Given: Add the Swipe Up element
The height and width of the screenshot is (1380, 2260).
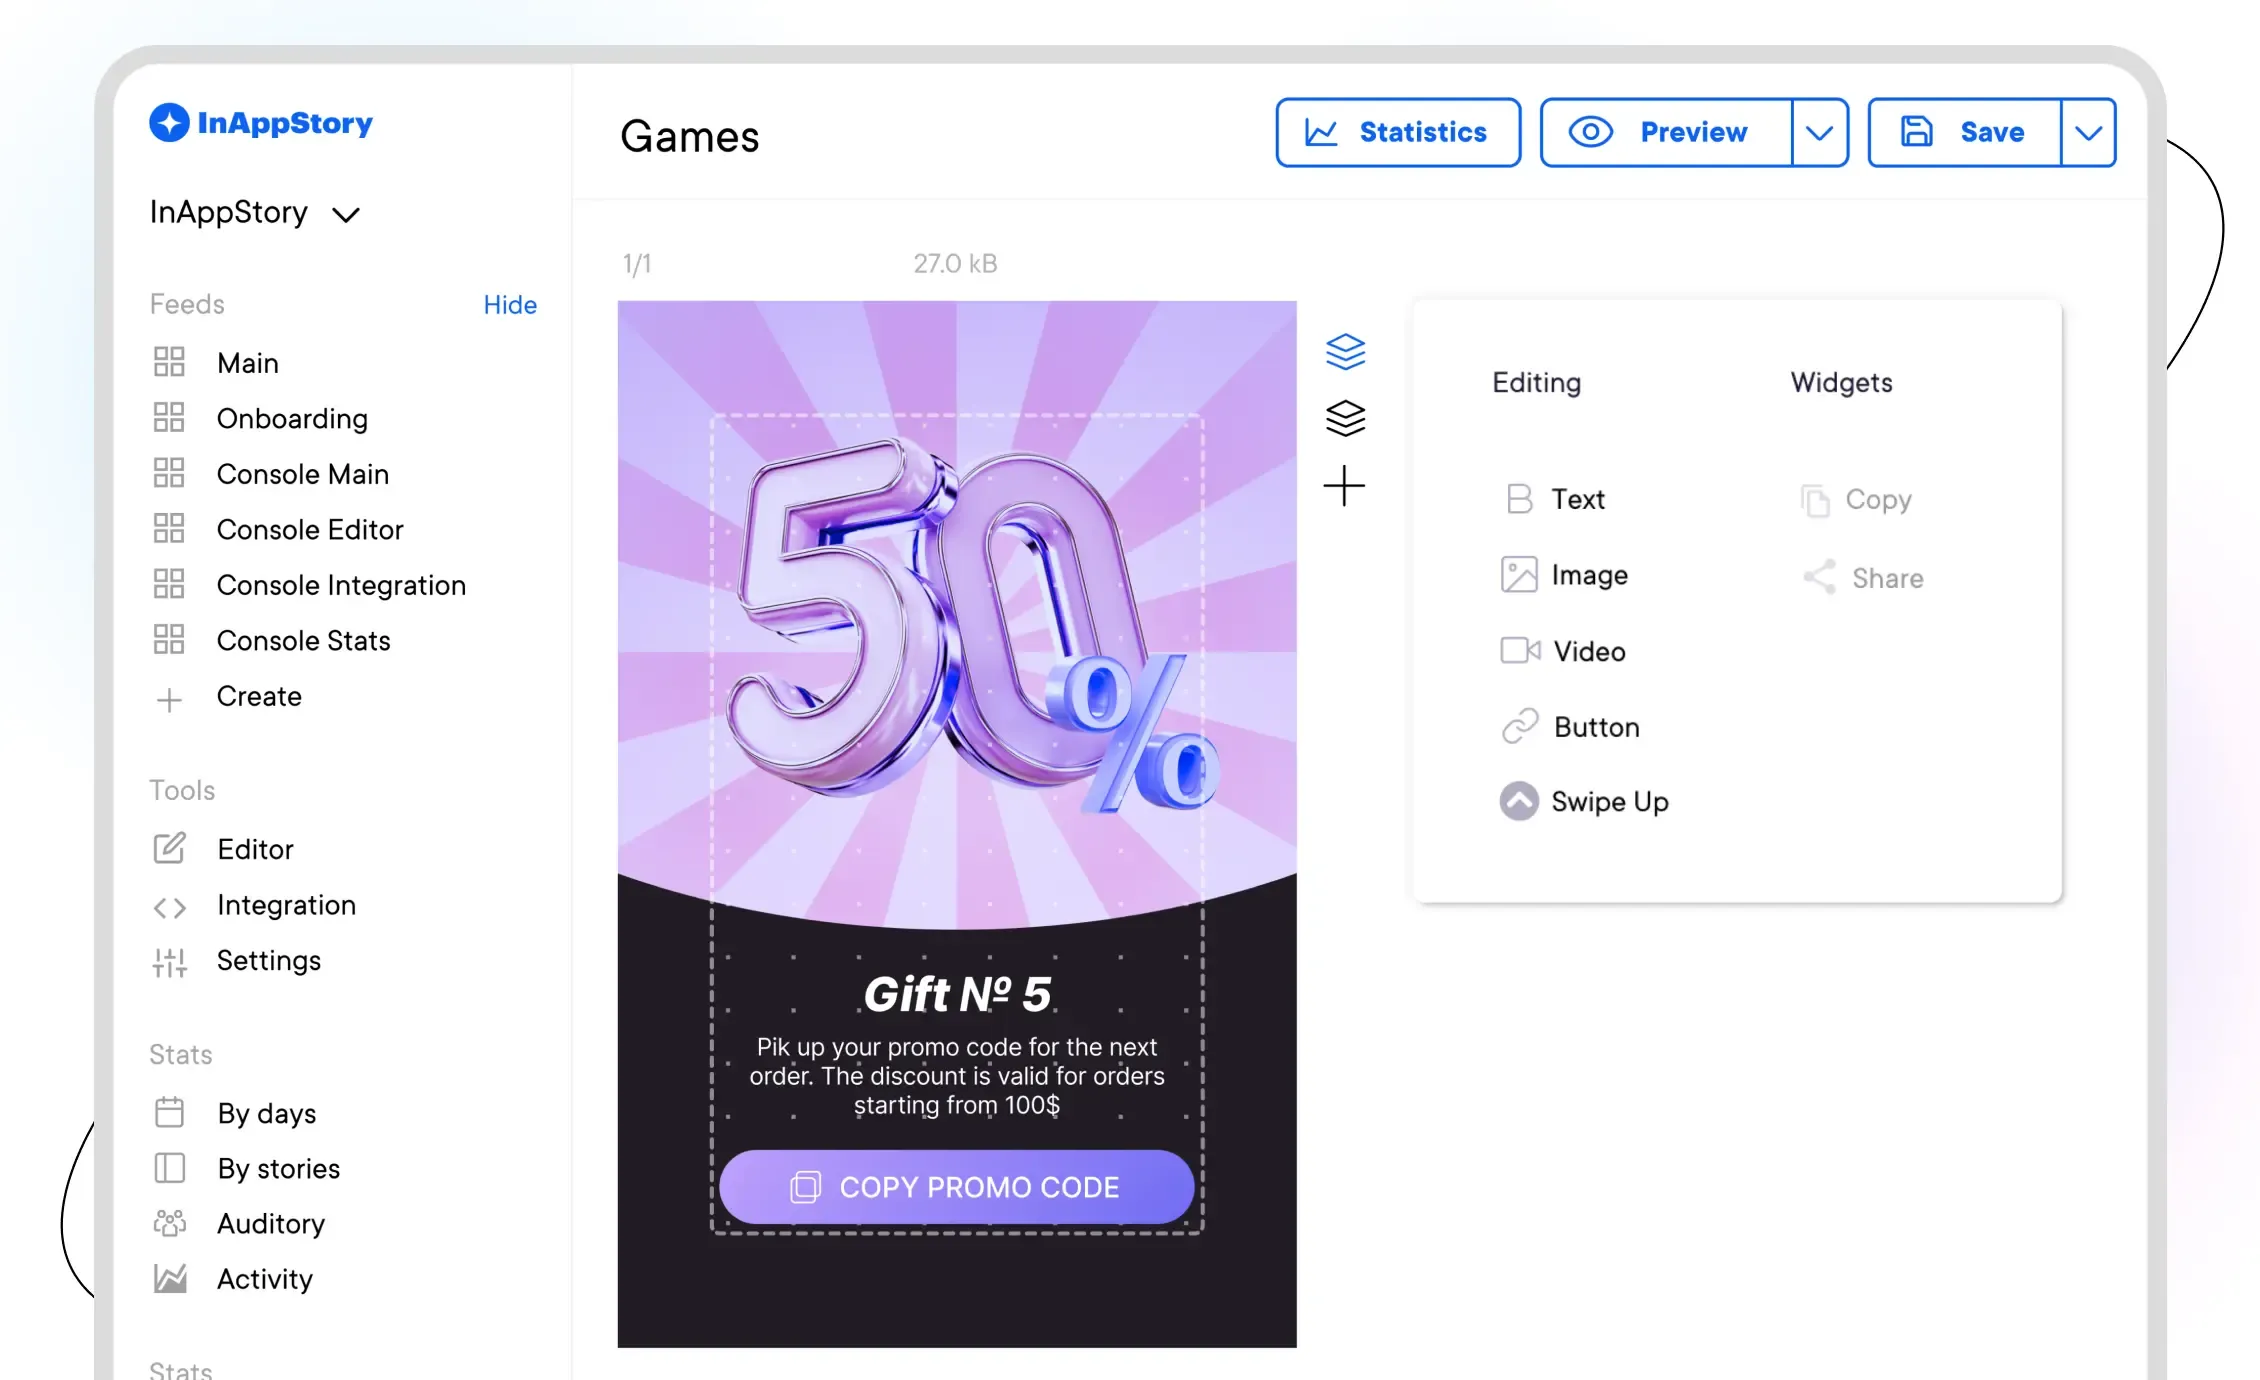Looking at the screenshot, I should (x=1584, y=801).
